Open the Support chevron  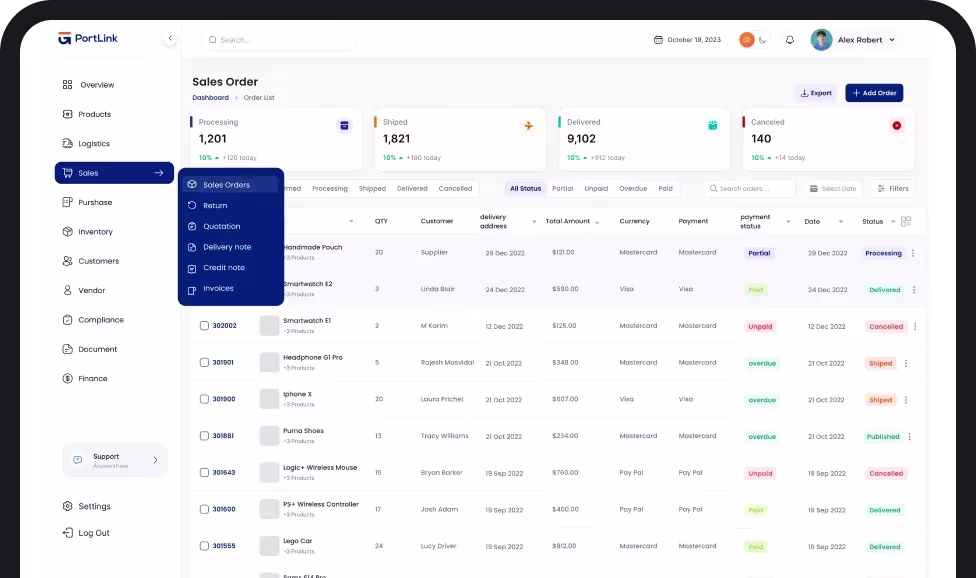[x=155, y=460]
